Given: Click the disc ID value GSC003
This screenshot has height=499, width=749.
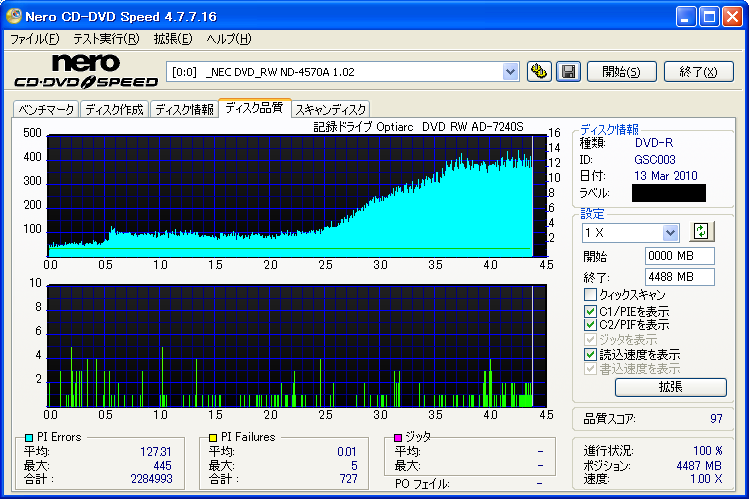Looking at the screenshot, I should [655, 159].
